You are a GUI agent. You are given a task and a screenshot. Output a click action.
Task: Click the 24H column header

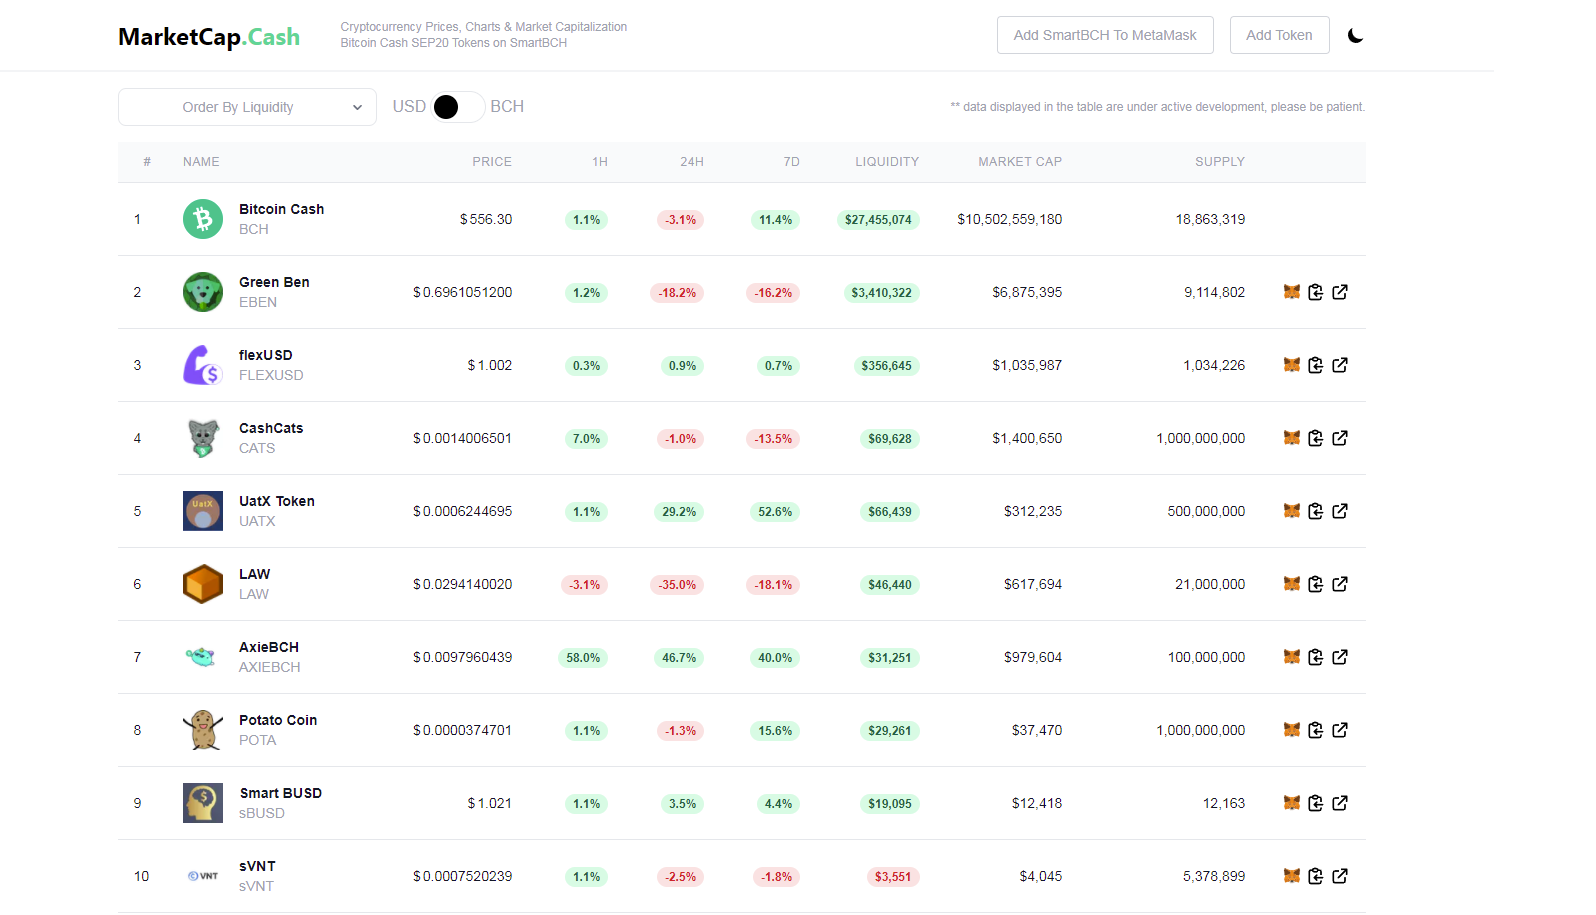[692, 162]
